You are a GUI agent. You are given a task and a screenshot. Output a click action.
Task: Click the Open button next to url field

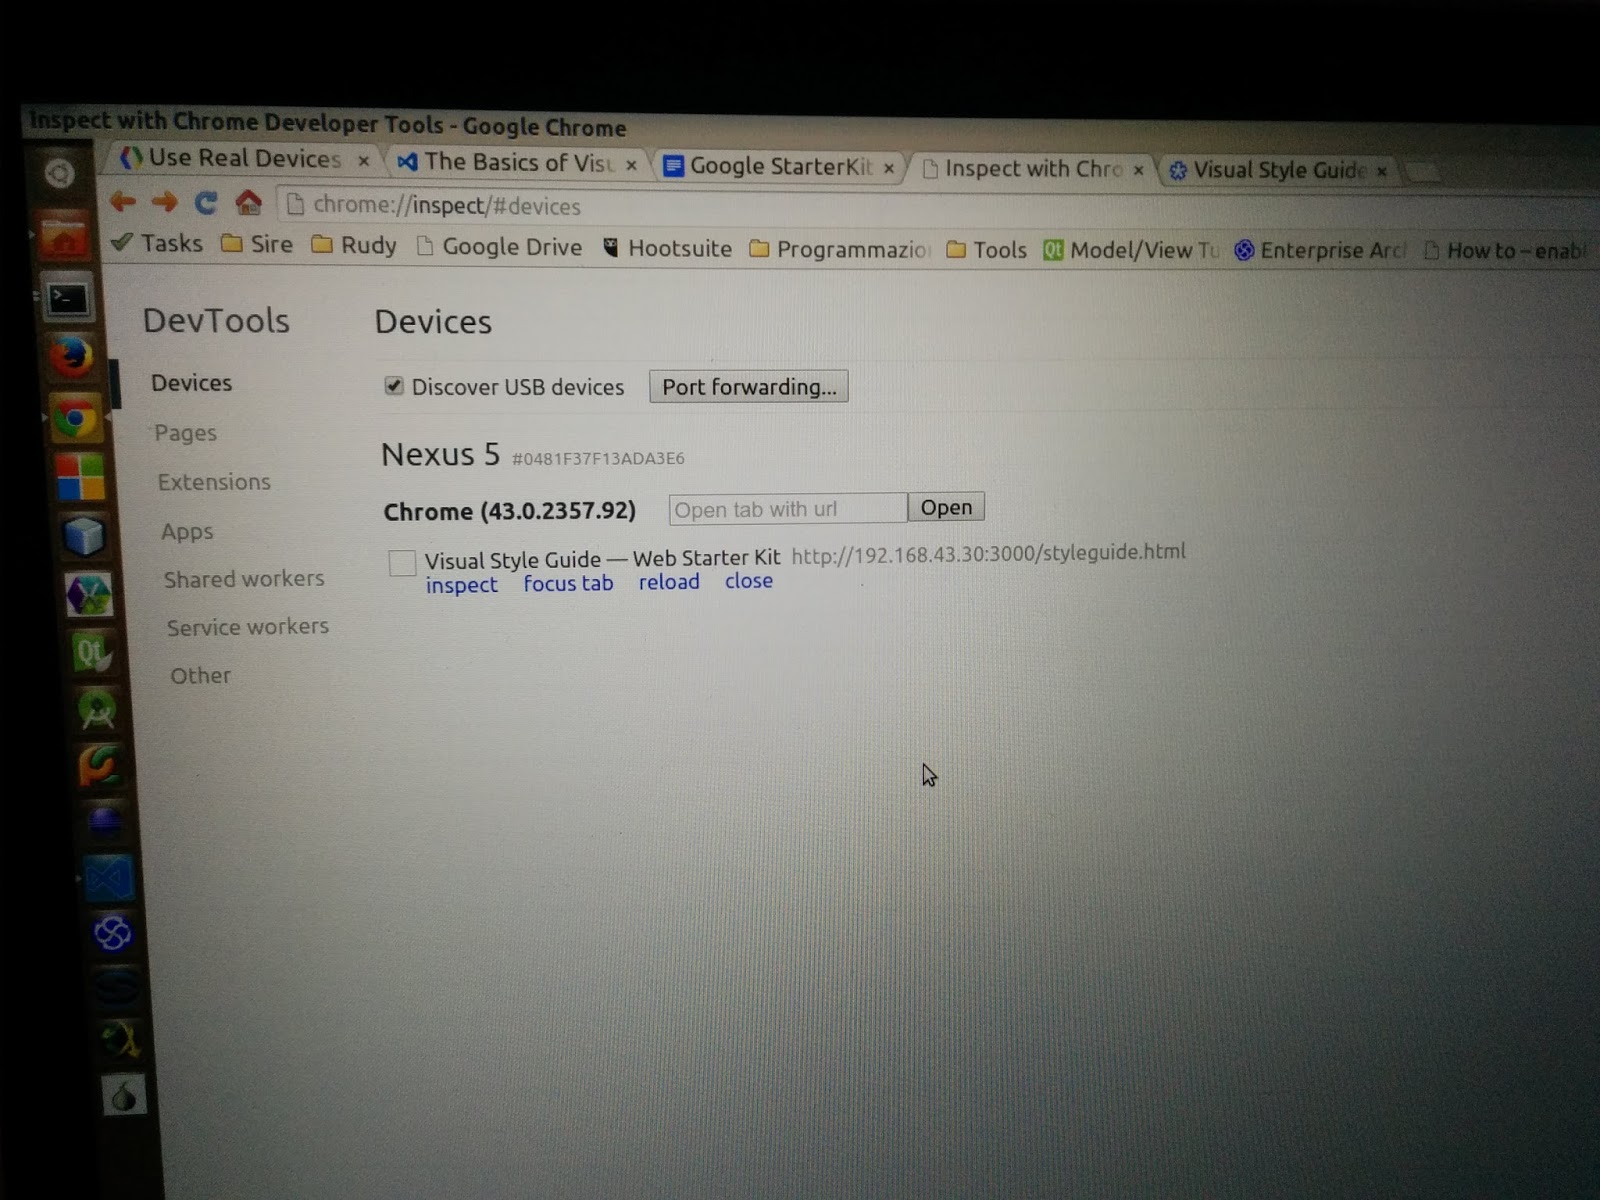(x=946, y=507)
